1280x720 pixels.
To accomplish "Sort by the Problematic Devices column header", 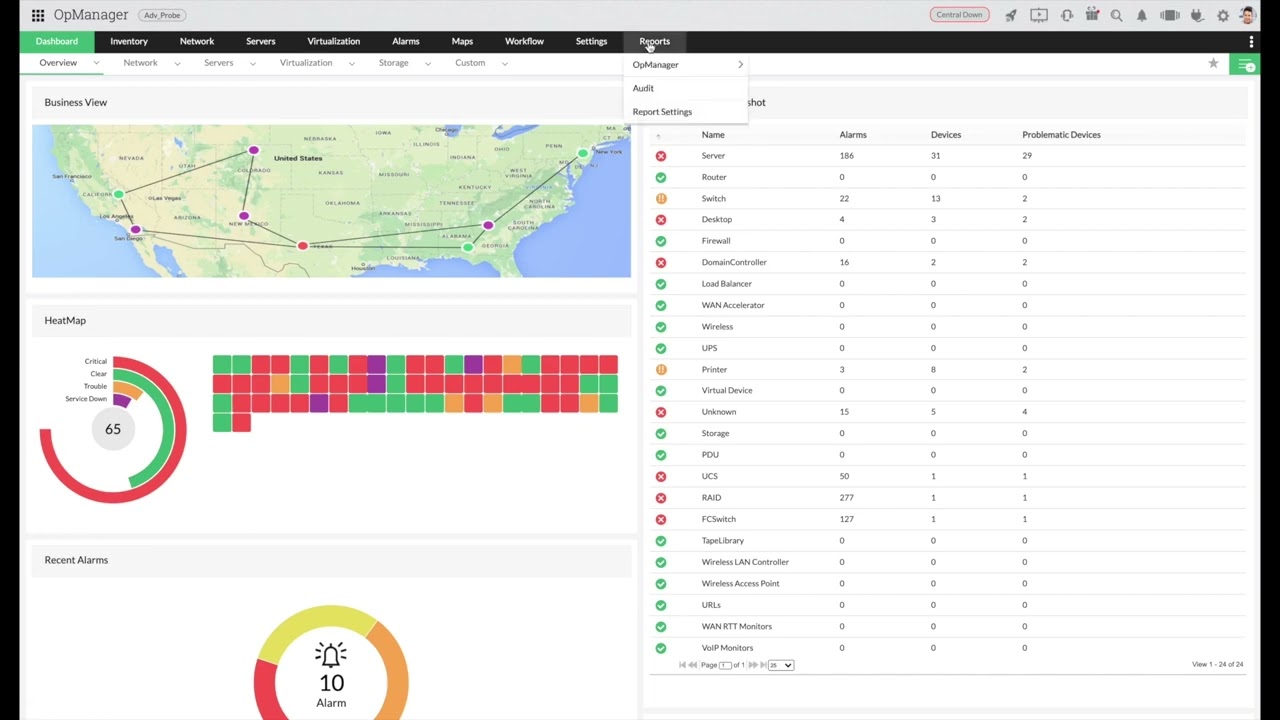I will [1061, 135].
